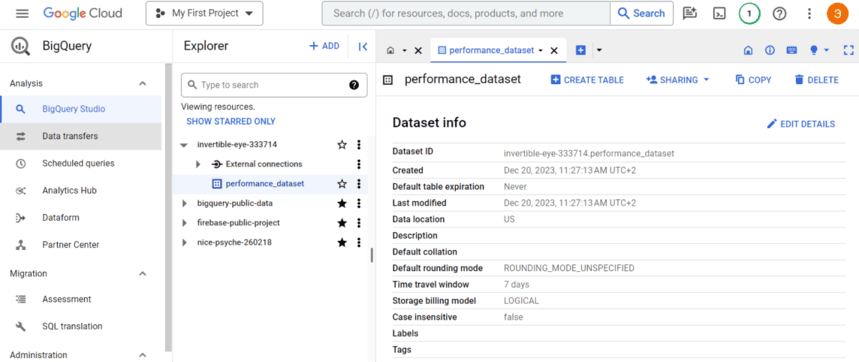This screenshot has height=362, width=859.
Task: Collapse the Analysis section
Action: (142, 84)
